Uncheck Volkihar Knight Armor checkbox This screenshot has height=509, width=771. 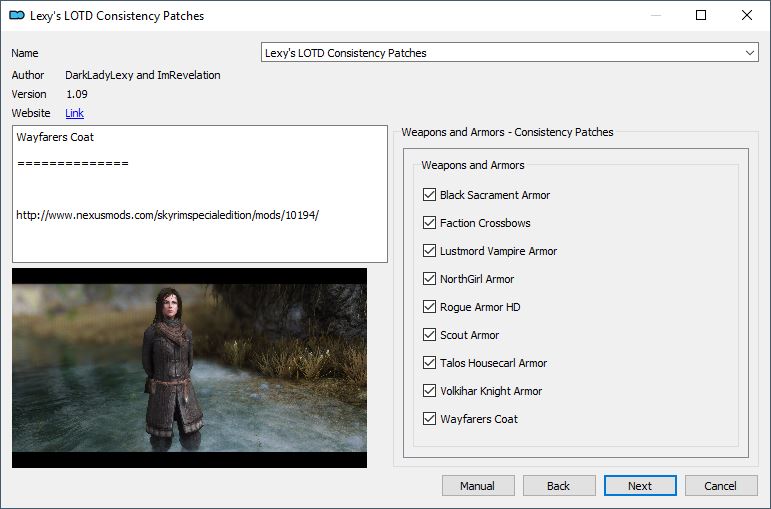pos(429,391)
